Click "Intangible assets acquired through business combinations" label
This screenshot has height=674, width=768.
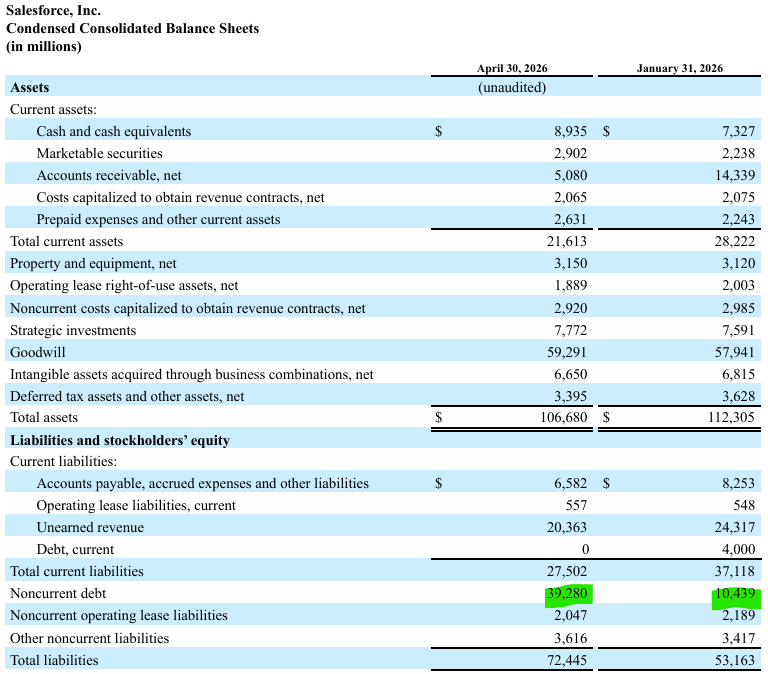click(x=192, y=375)
